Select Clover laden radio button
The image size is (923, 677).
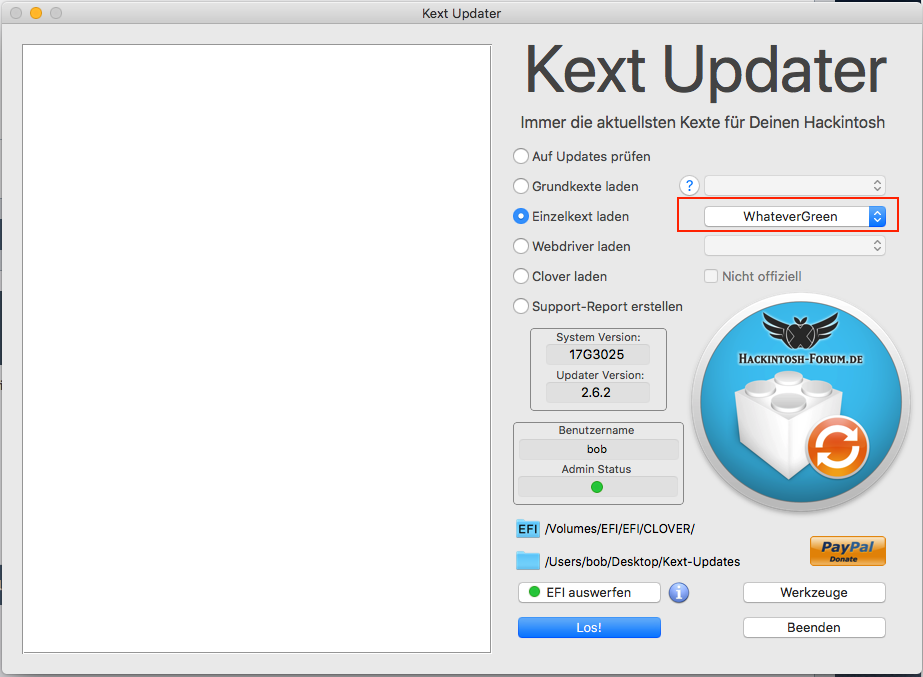pos(520,276)
